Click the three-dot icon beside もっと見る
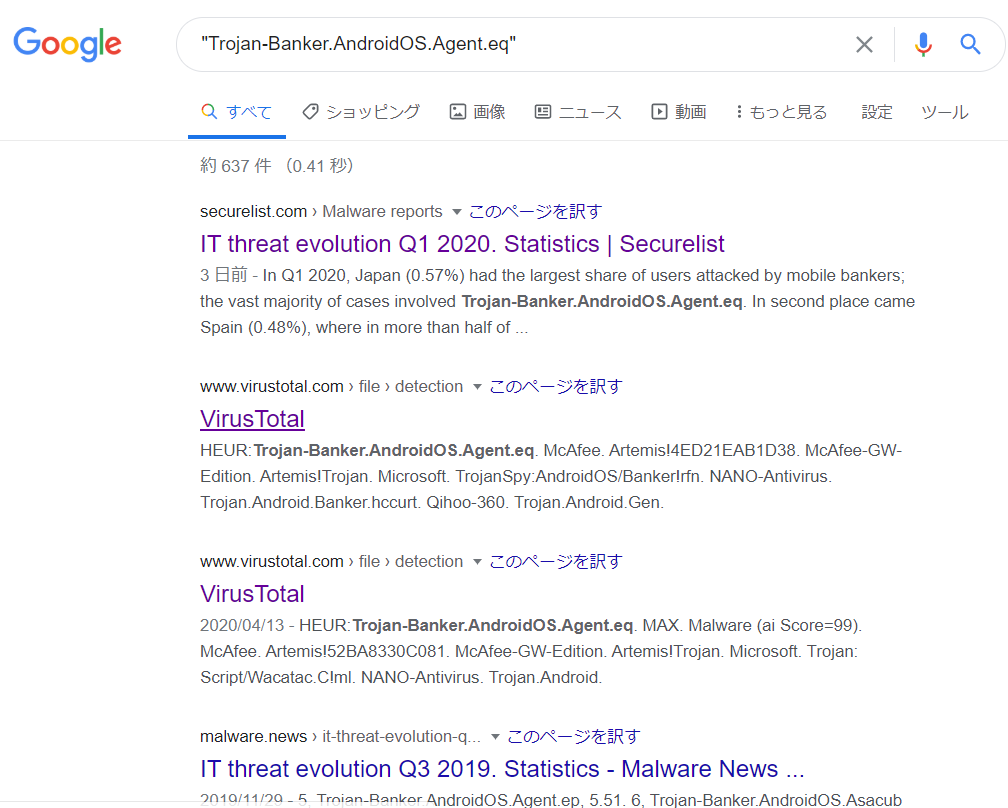Image resolution: width=1008 pixels, height=808 pixels. (x=739, y=112)
